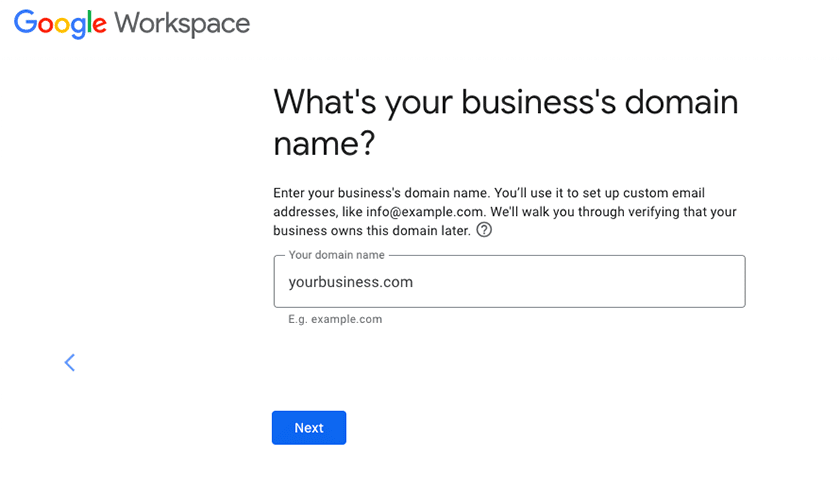Click the text business owns this domain later
The width and height of the screenshot is (840, 491).
(x=372, y=231)
